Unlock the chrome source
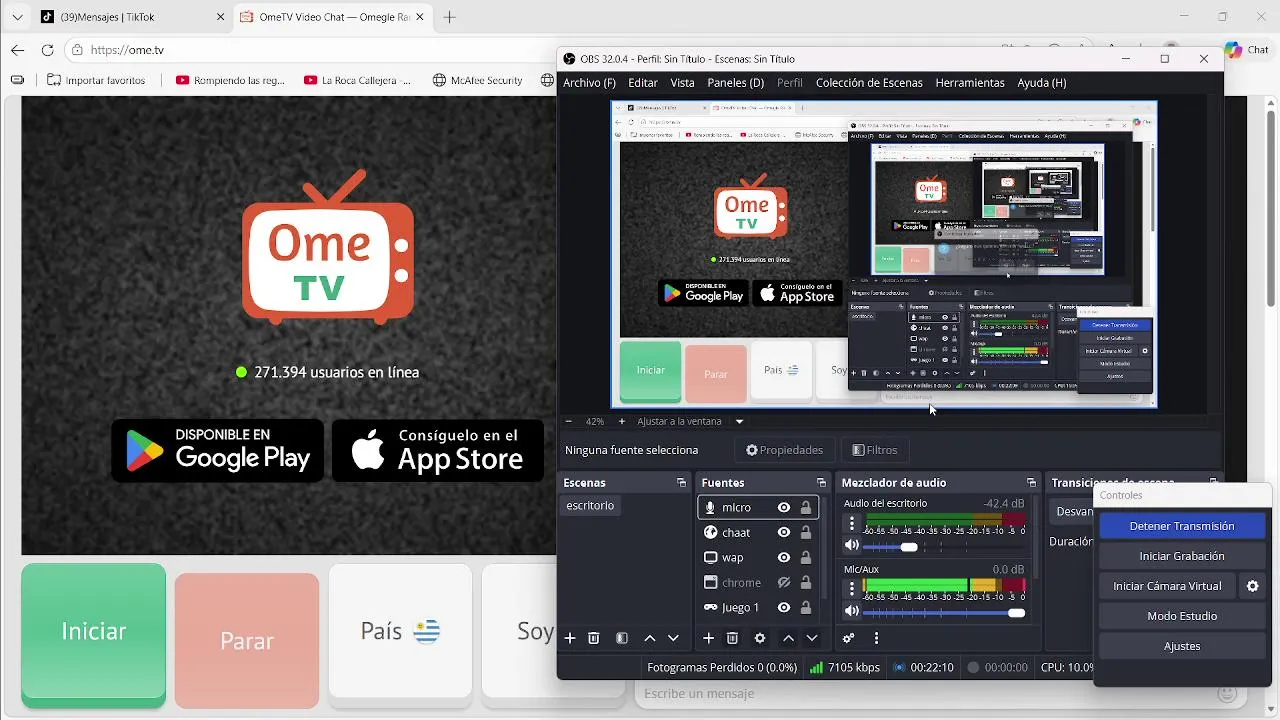The height and width of the screenshot is (720, 1280). 806,583
